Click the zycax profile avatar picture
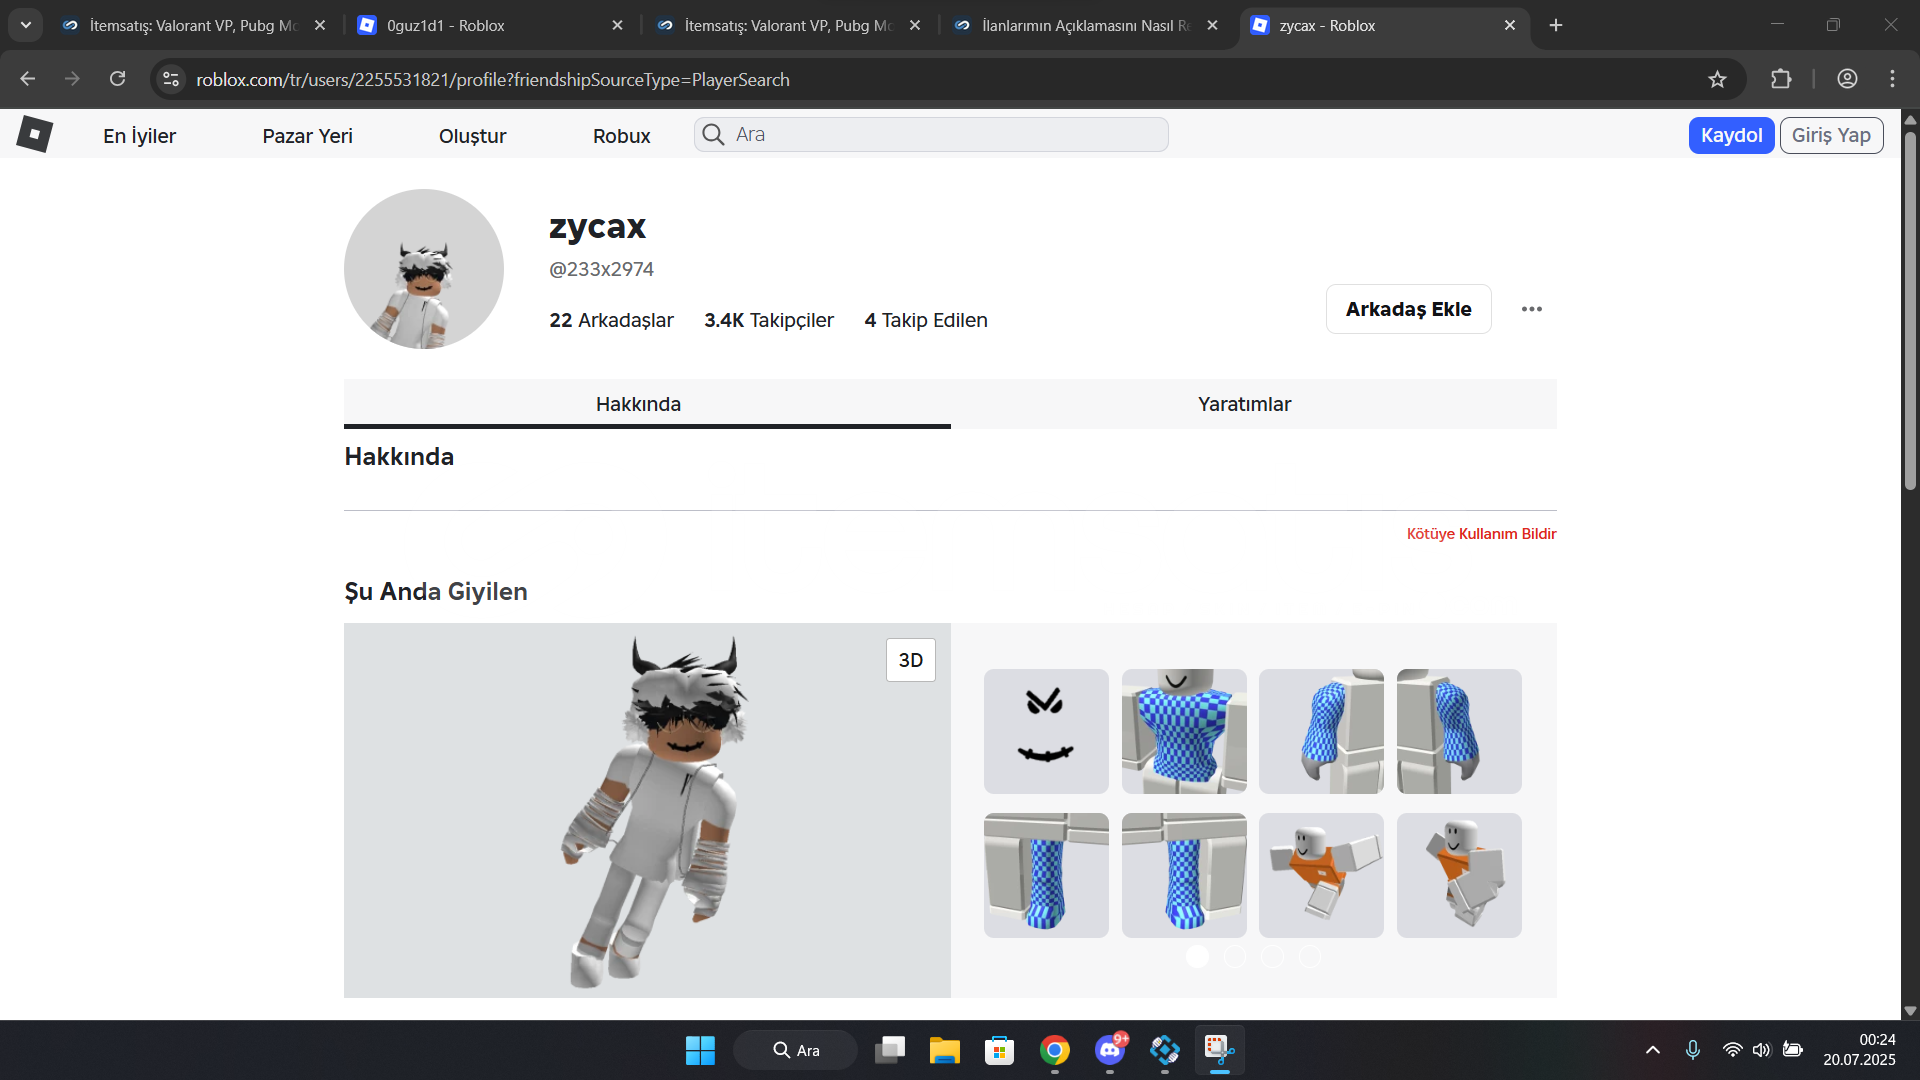1920x1080 pixels. pyautogui.click(x=424, y=269)
